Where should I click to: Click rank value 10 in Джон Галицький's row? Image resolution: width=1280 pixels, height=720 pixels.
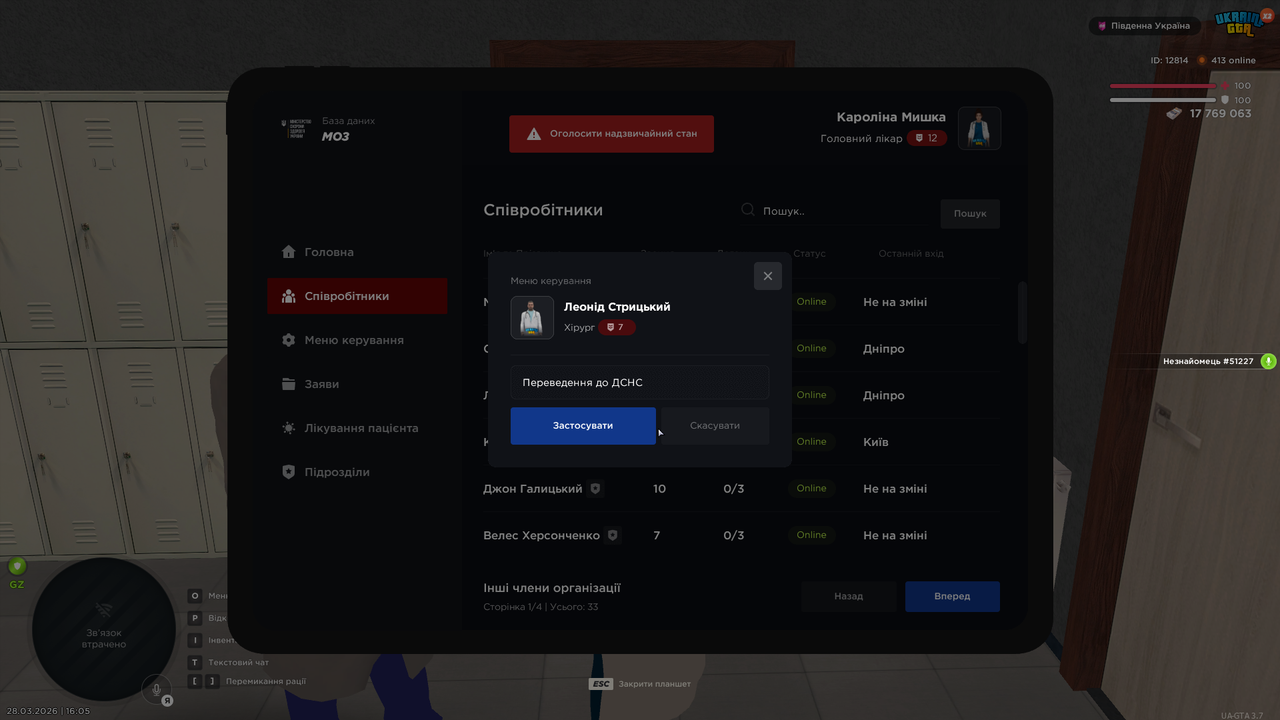tap(659, 489)
